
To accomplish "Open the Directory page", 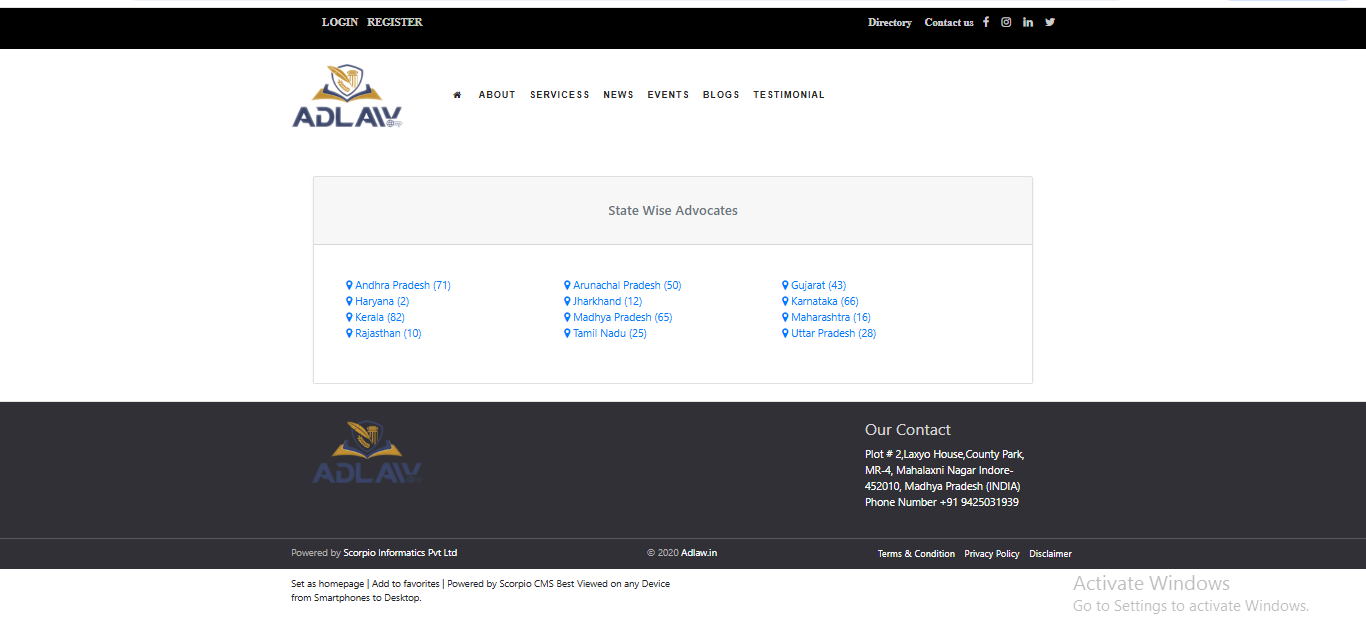I will 889,22.
